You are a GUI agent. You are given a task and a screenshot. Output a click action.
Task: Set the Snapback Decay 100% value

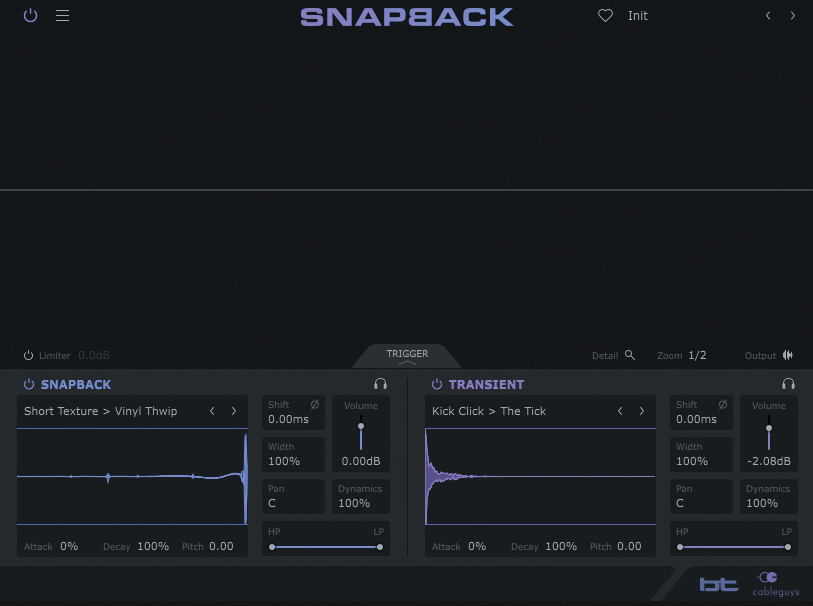pyautogui.click(x=153, y=546)
